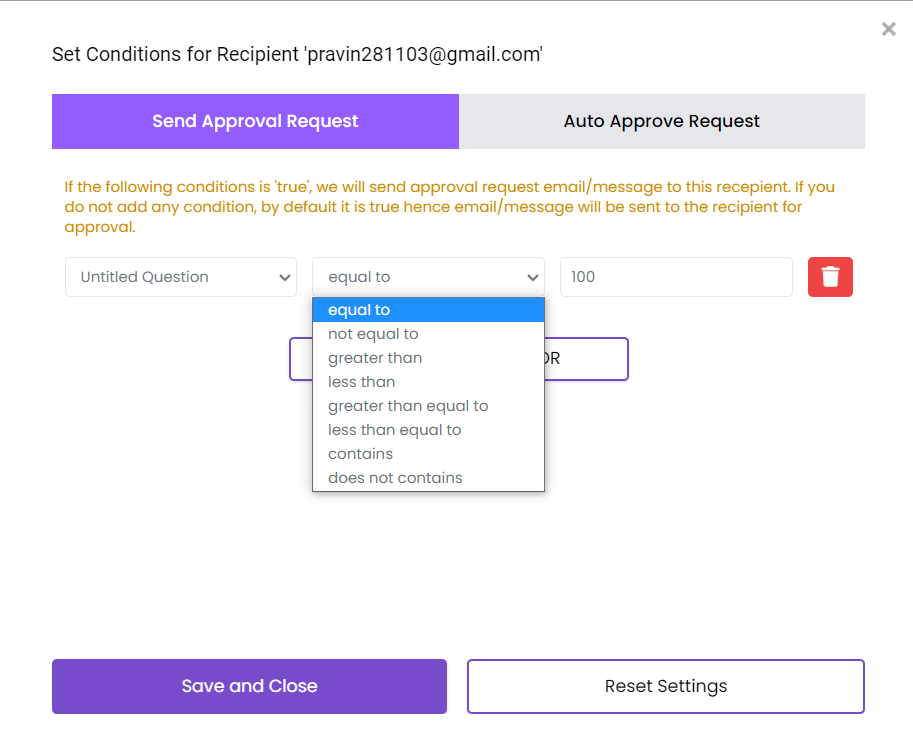Viewport: 913px width, 750px height.
Task: Switch to the Auto Approve Request tab
Action: 661,120
